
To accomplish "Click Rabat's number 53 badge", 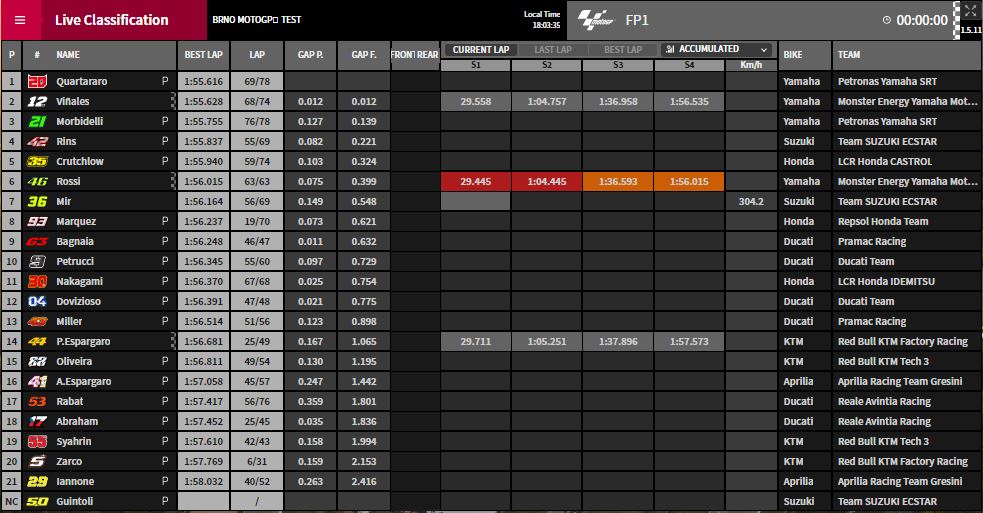I will coord(37,402).
